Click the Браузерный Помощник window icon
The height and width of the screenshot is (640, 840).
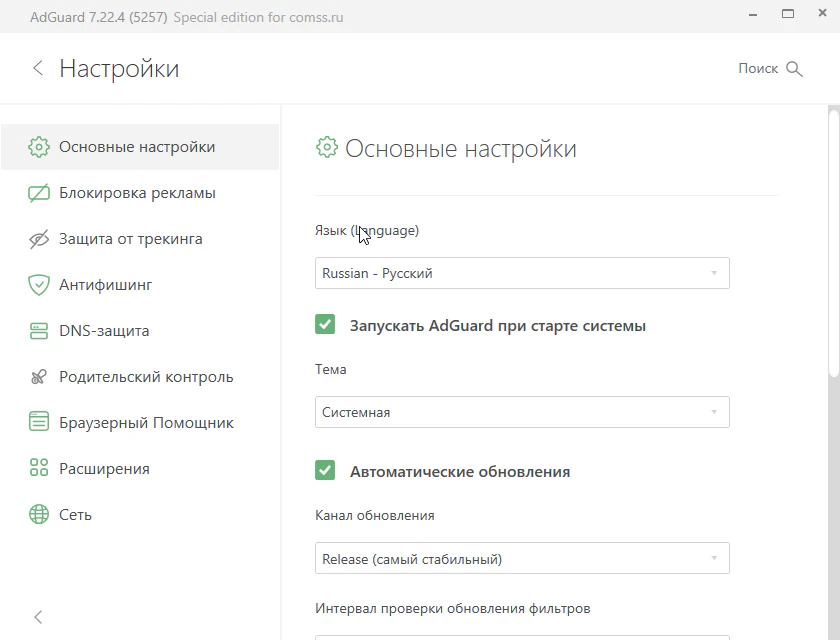[x=39, y=423]
